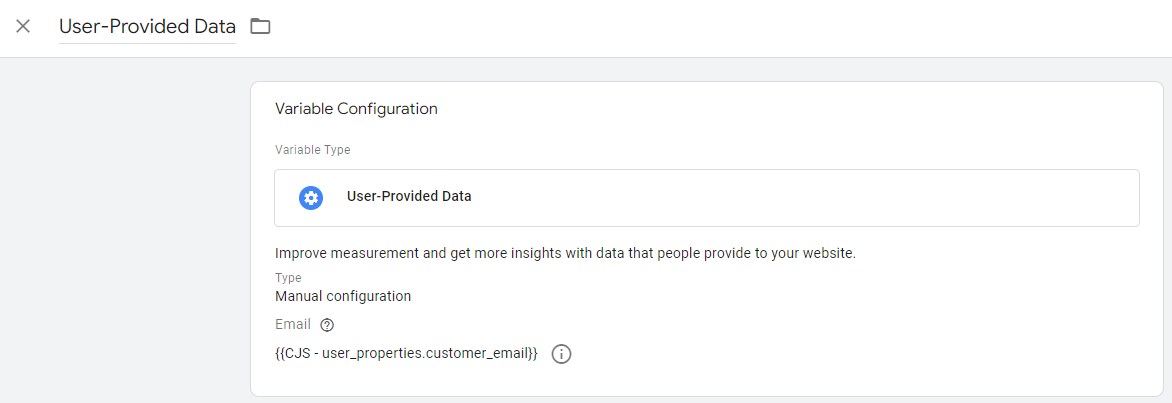Image resolution: width=1172 pixels, height=403 pixels.
Task: Click the Manual configuration type value
Action: 343,296
